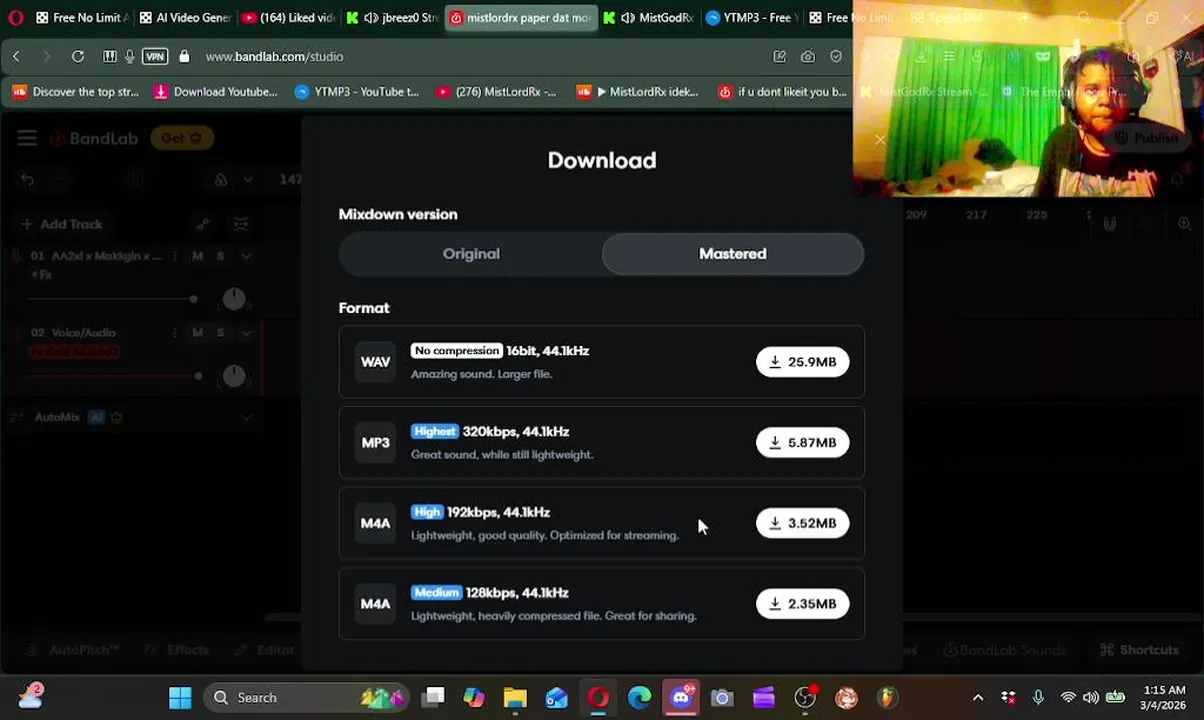
Task: Close the Download dialog with the X
Action: pos(880,139)
